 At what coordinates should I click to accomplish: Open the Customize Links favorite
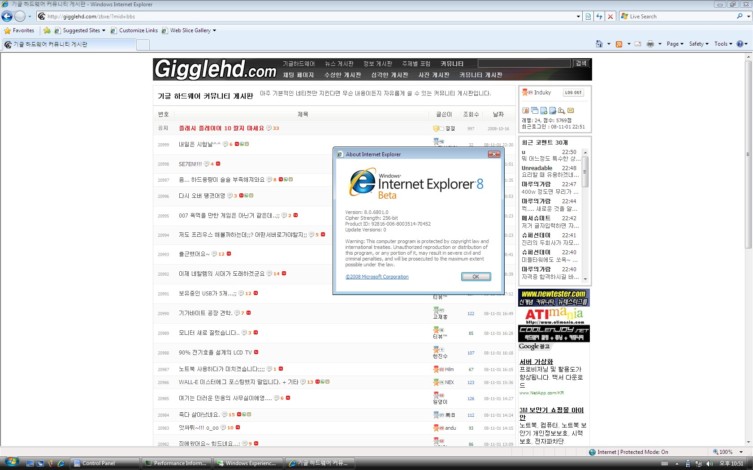[x=134, y=30]
